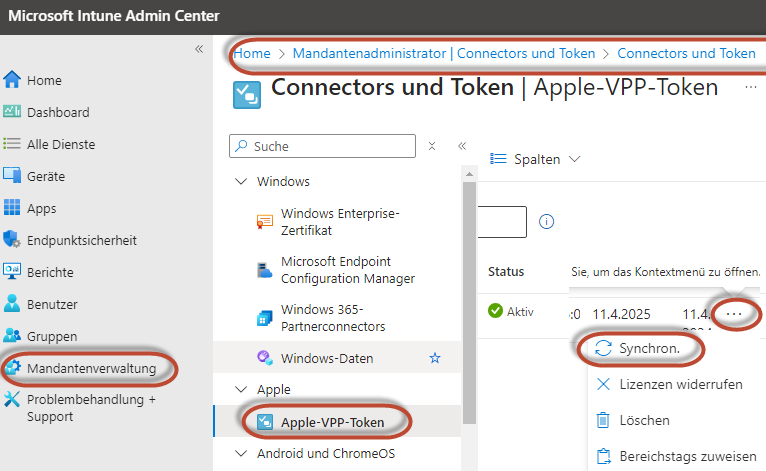Select the Endpunktsicherheit shield icon
Screen dimensions: 766x471
pyautogui.click(x=13, y=240)
